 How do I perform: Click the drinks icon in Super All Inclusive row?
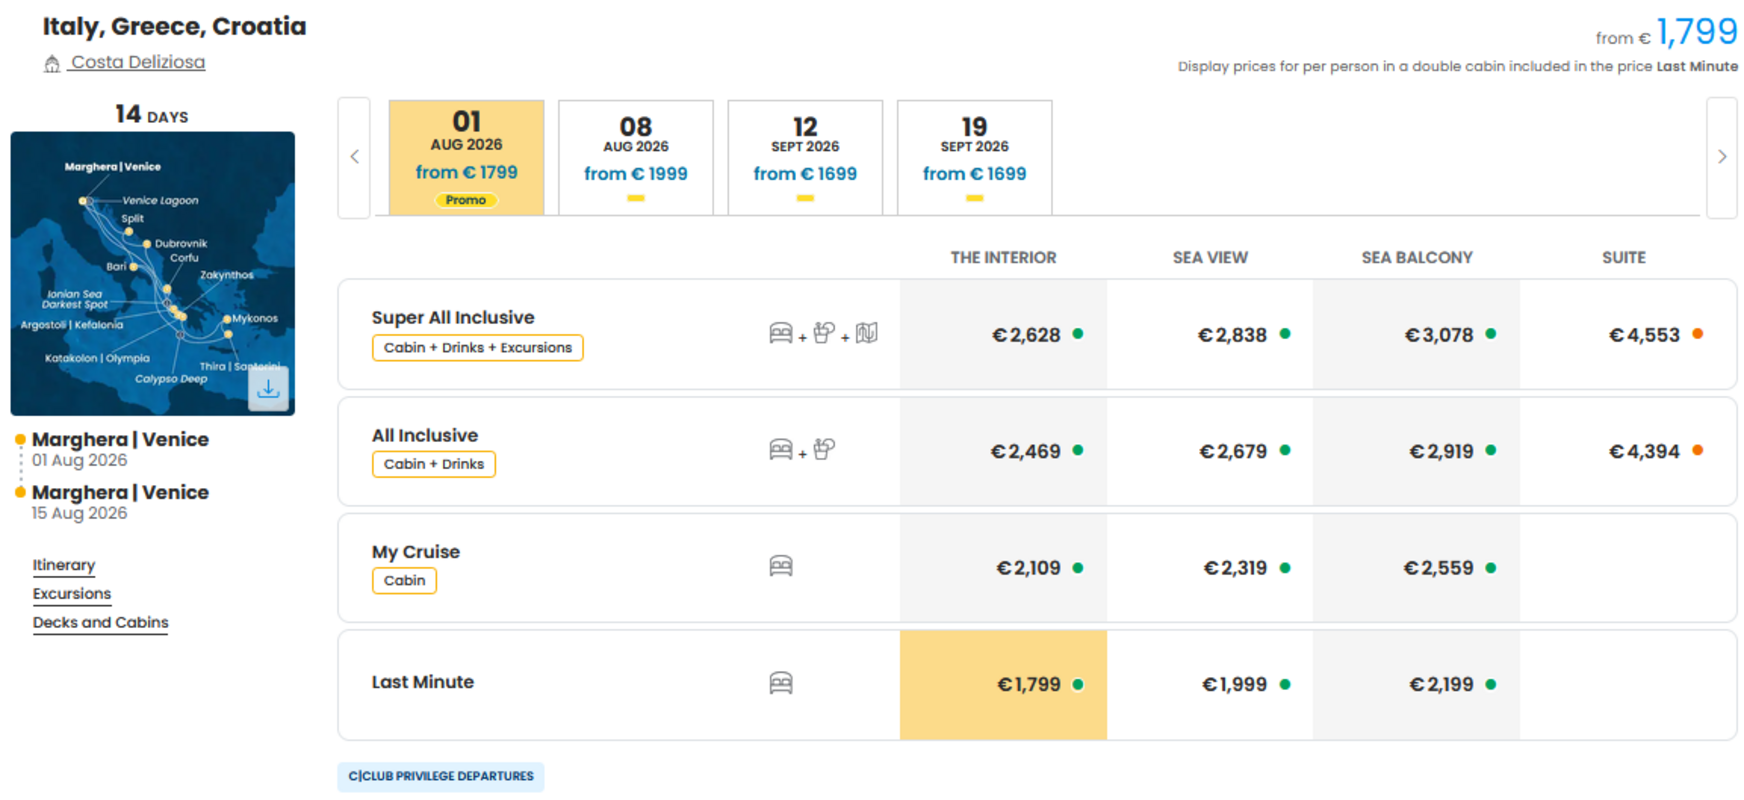pyautogui.click(x=824, y=333)
